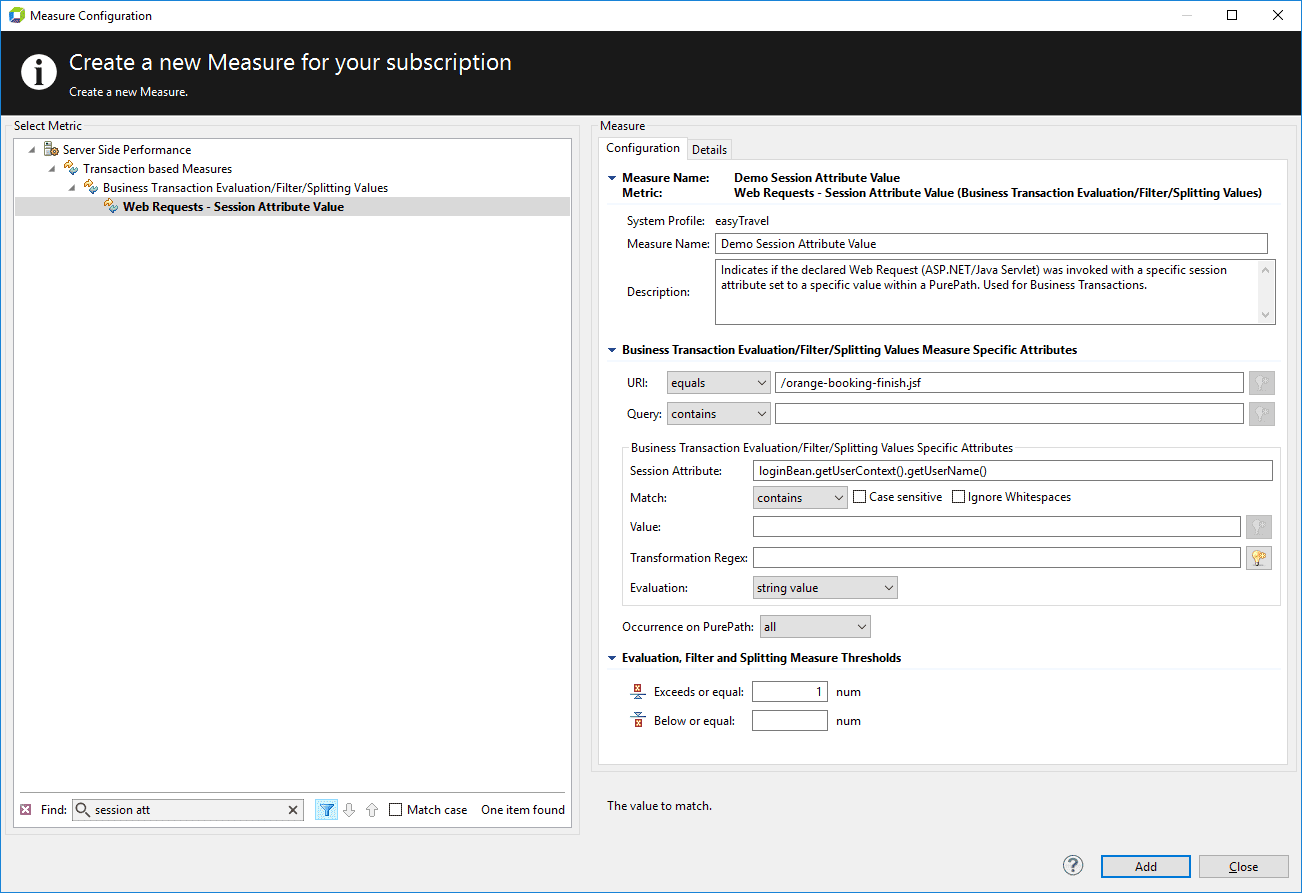Viewport: 1302px width, 893px height.
Task: Click the 'easyTravel' System Profile value
Action: [742, 221]
